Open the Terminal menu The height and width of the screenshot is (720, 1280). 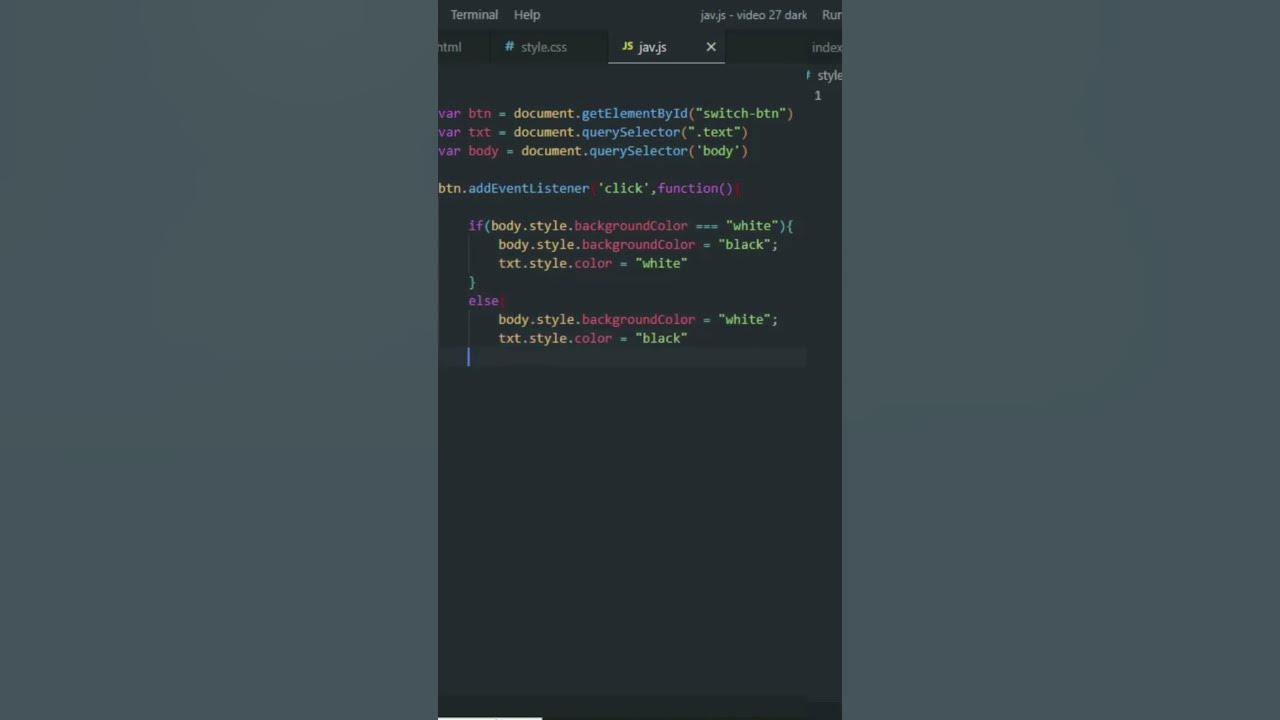(x=474, y=15)
